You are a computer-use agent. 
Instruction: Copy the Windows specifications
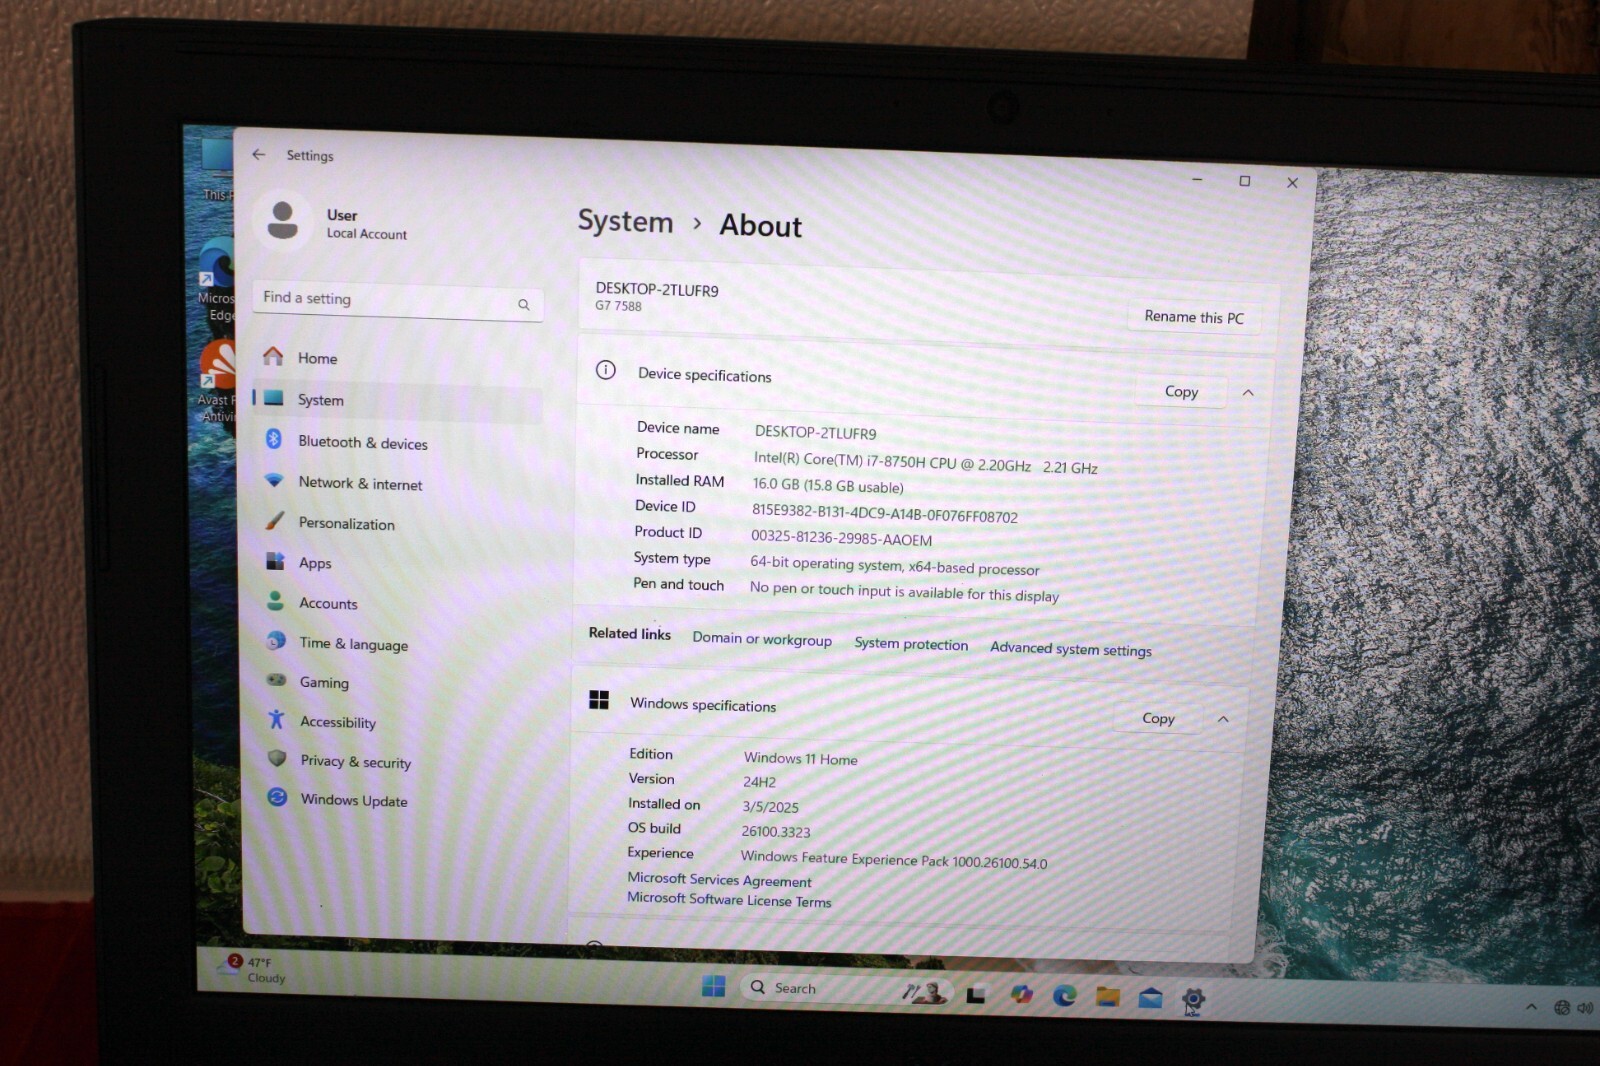coord(1158,718)
